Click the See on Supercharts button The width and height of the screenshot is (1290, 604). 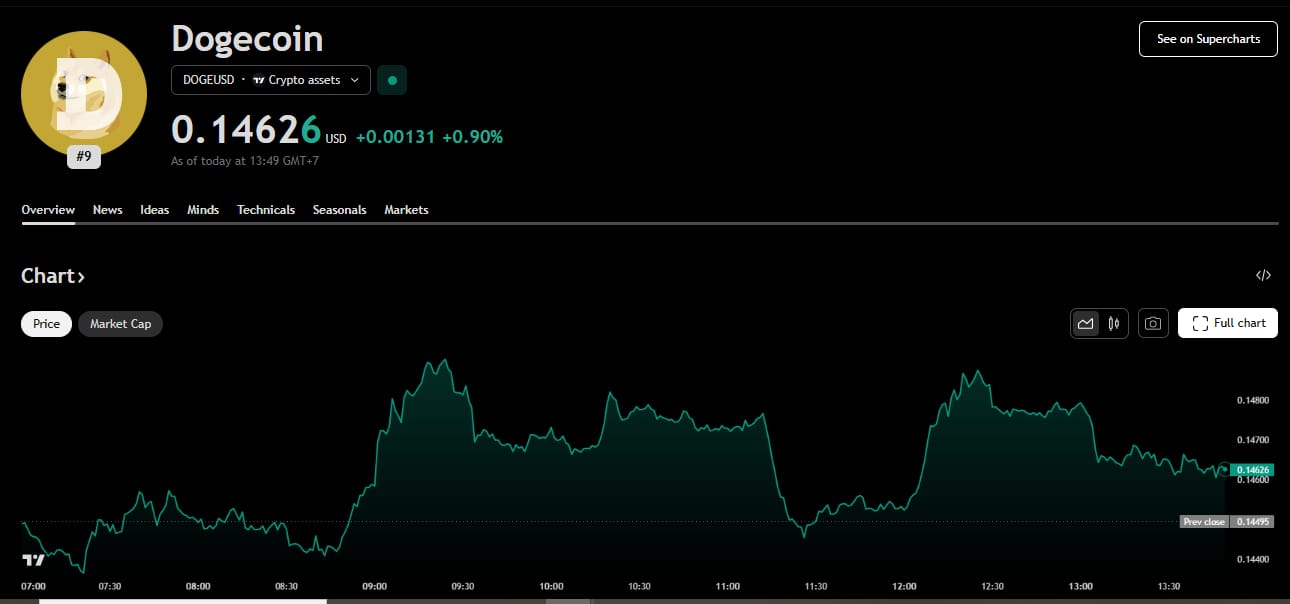[1208, 39]
